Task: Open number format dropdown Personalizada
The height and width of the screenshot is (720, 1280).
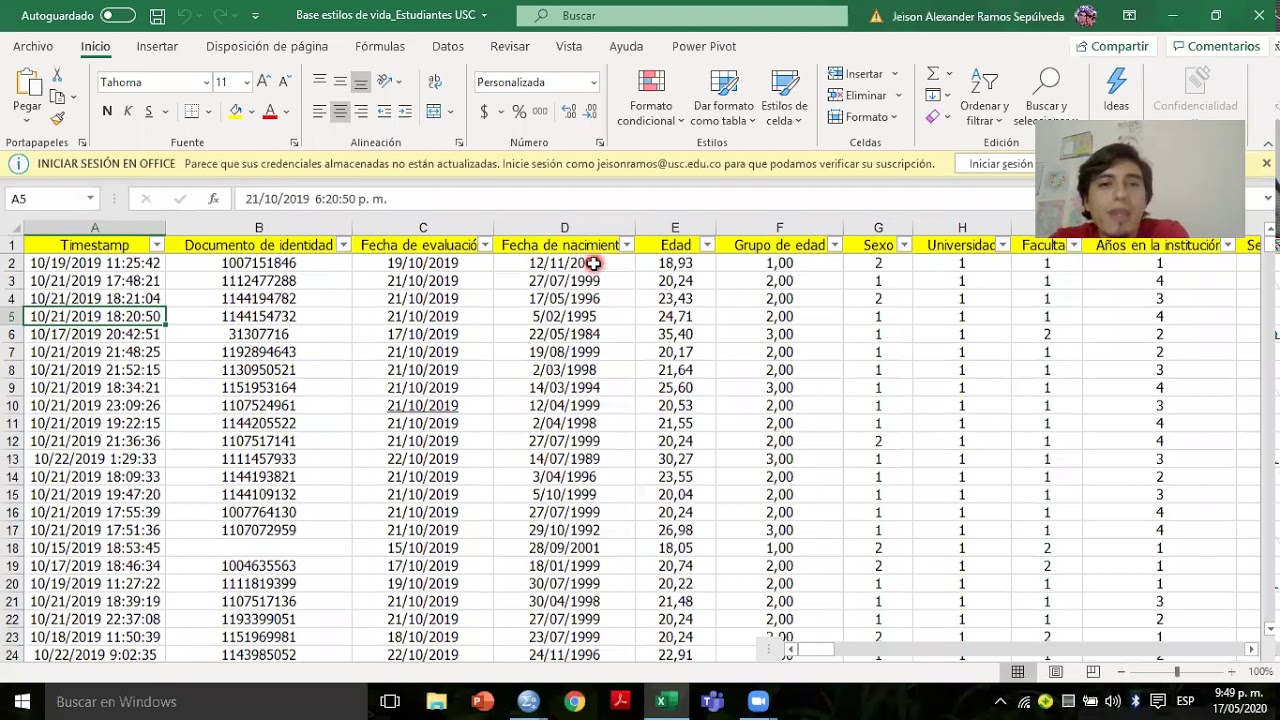Action: tap(594, 82)
